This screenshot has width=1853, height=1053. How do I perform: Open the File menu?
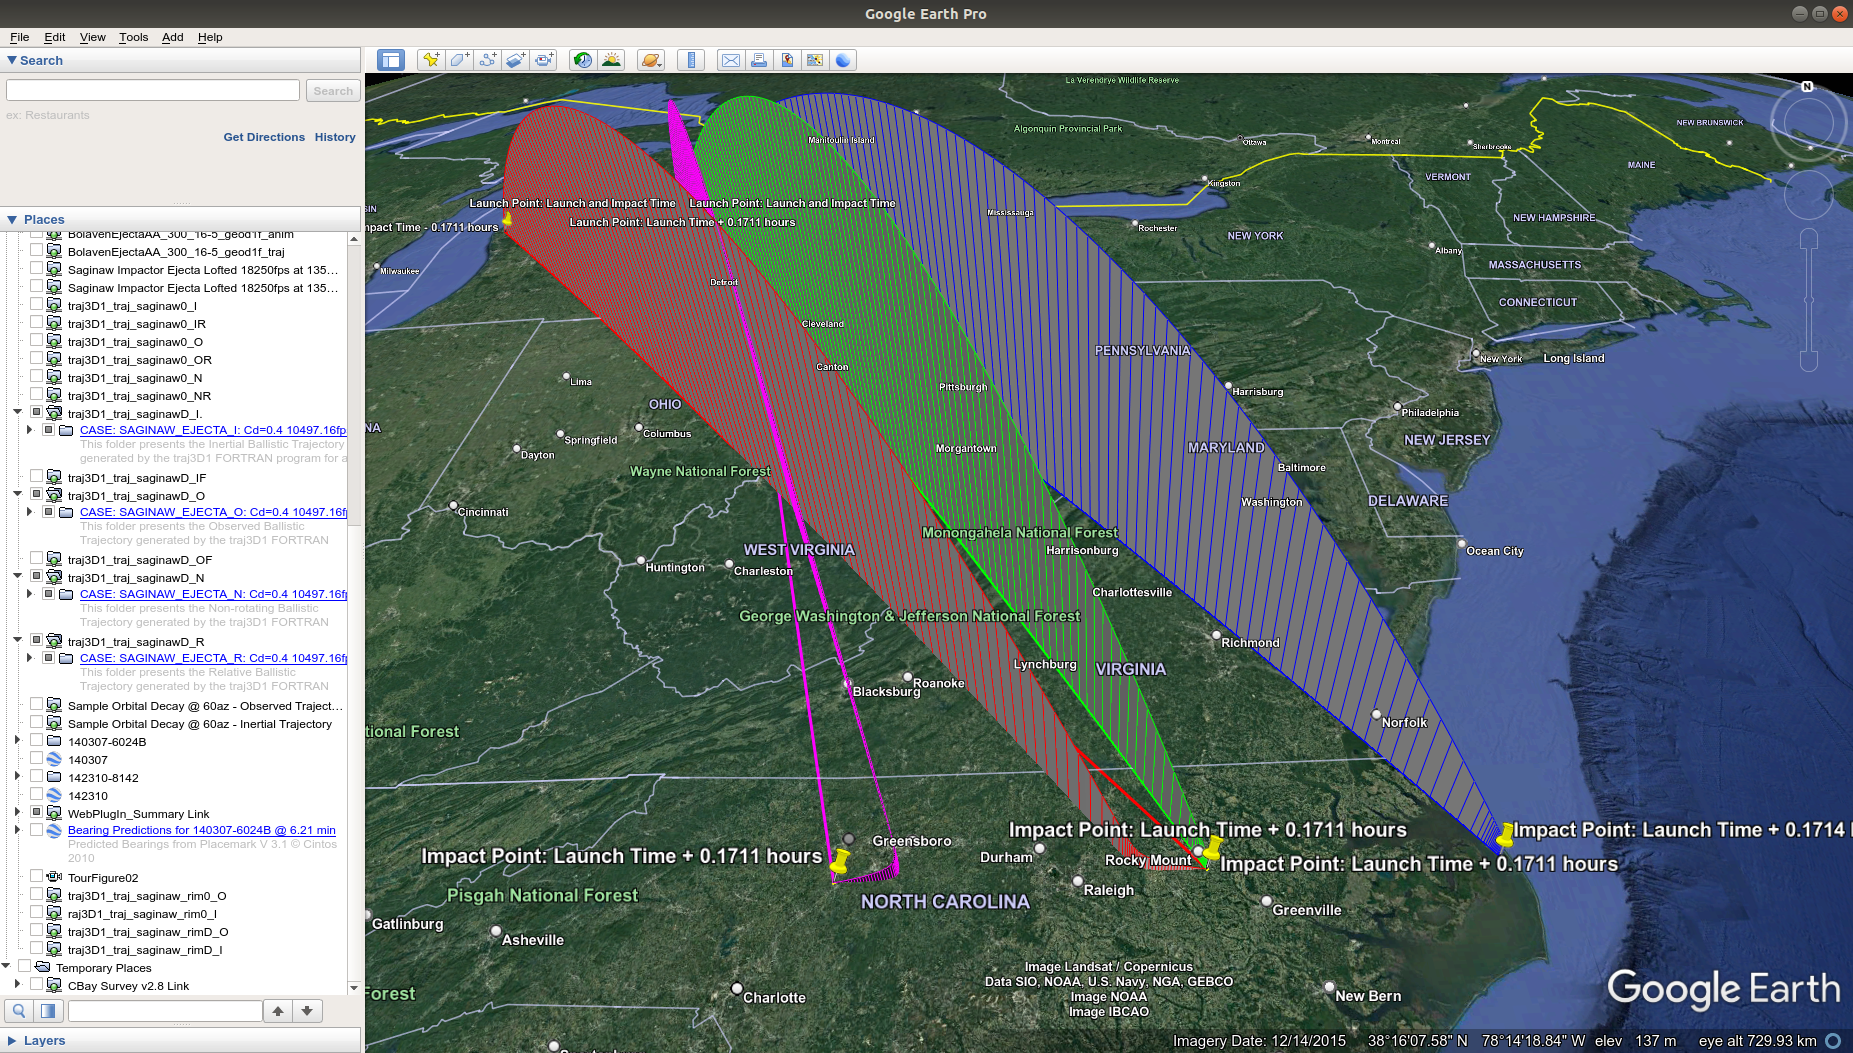pos(19,37)
